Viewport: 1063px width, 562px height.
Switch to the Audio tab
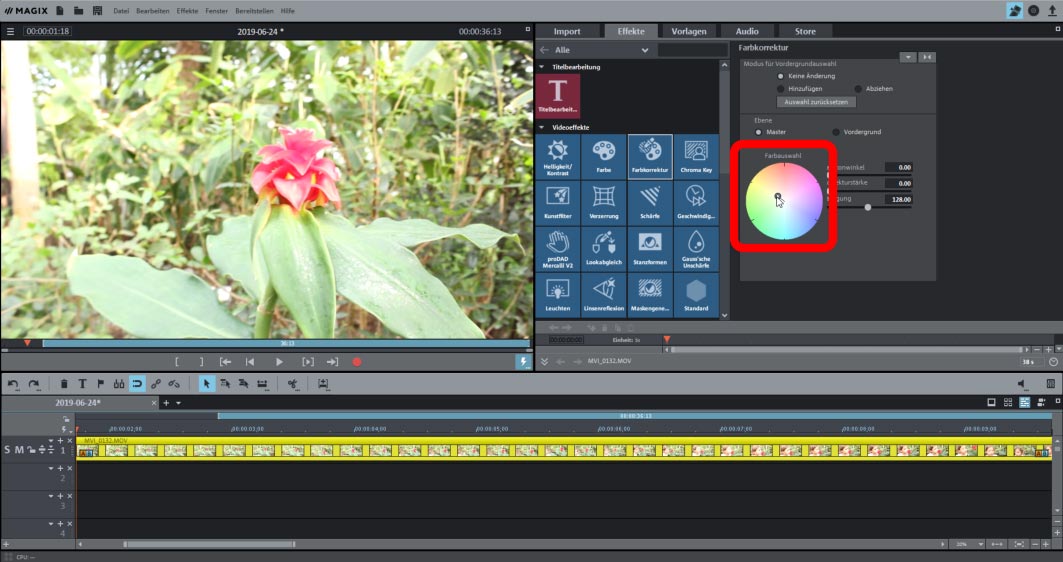(747, 31)
